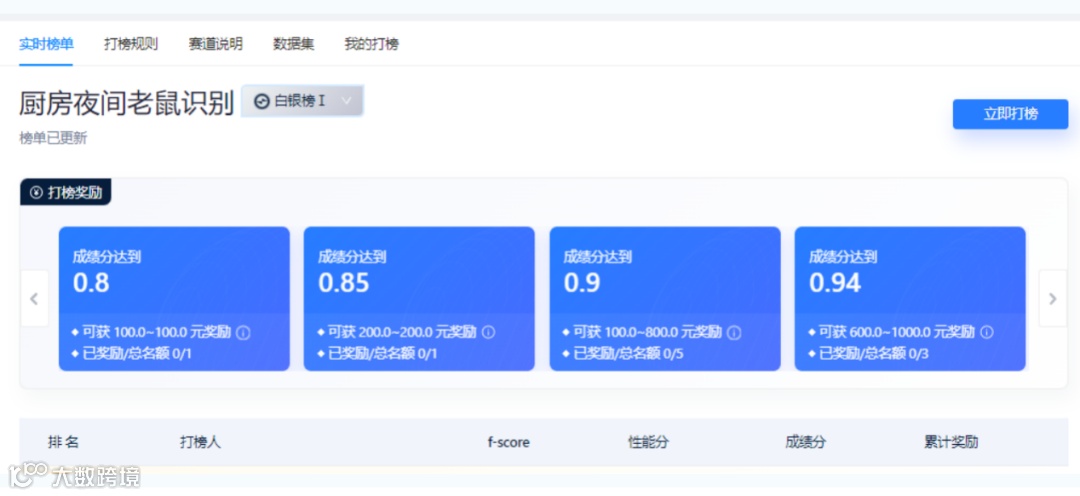Image resolution: width=1080 pixels, height=496 pixels.
Task: Select the 0.85 score reward card
Action: (419, 299)
